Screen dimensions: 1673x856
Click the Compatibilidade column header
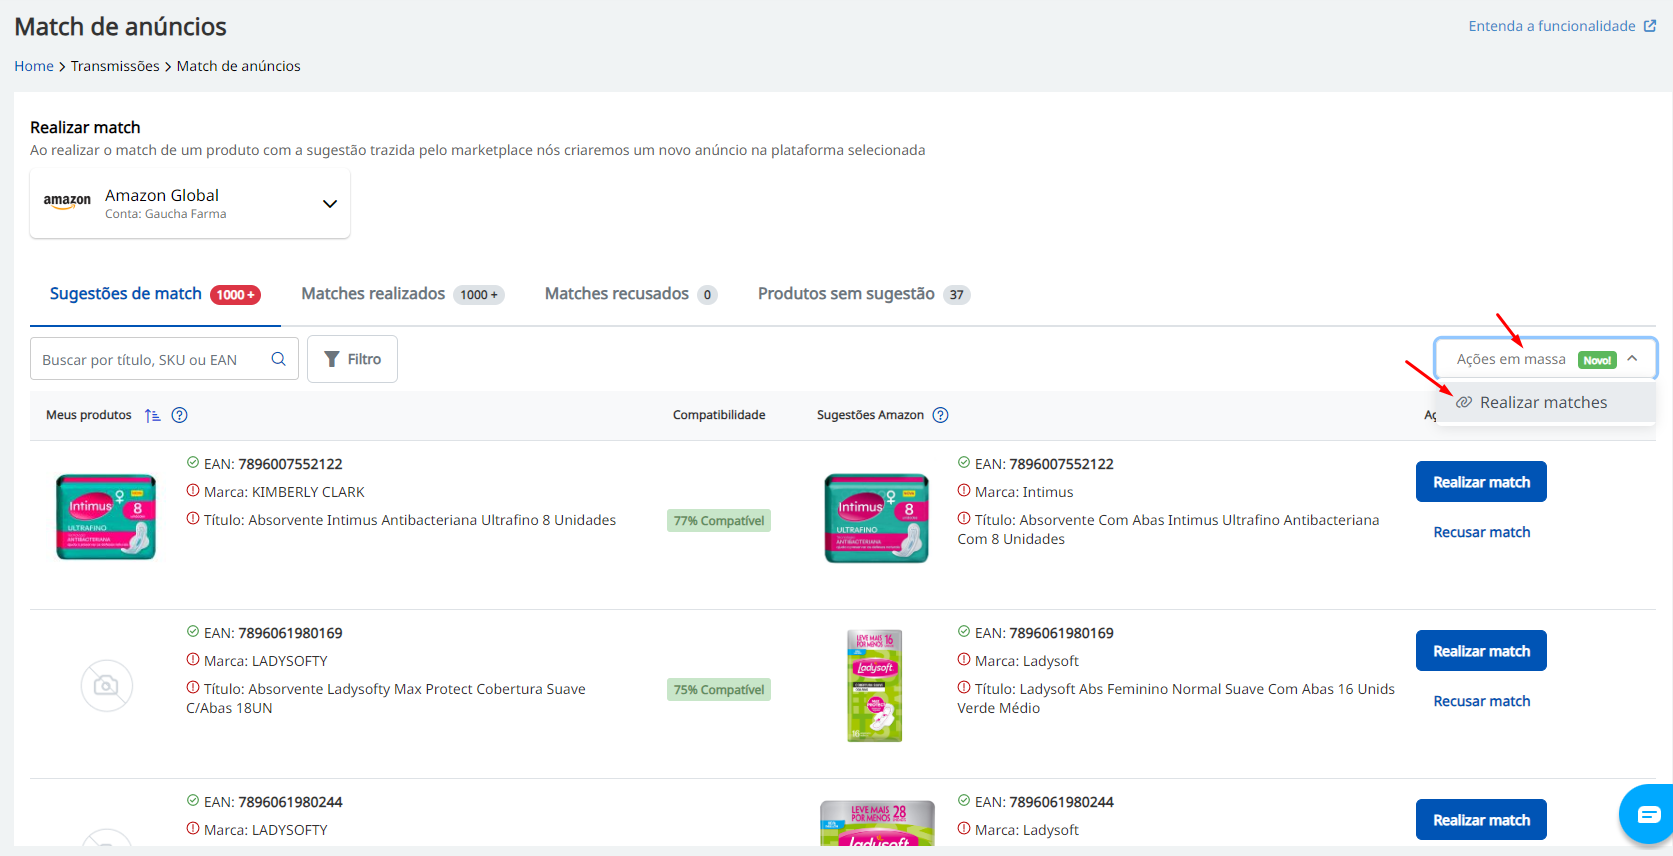pyautogui.click(x=719, y=415)
